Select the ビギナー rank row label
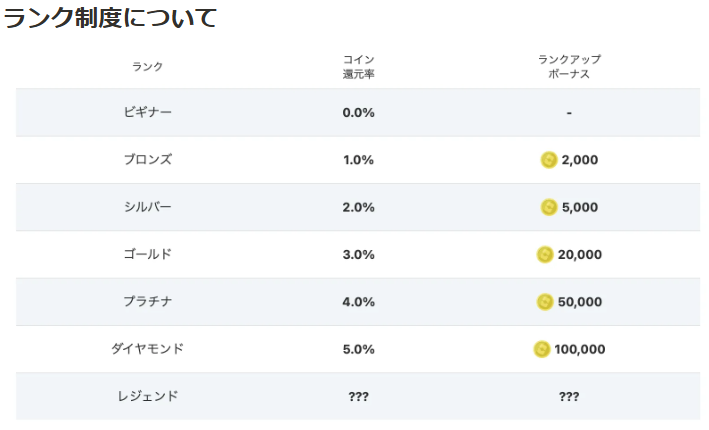Image resolution: width=709 pixels, height=430 pixels. pyautogui.click(x=148, y=112)
